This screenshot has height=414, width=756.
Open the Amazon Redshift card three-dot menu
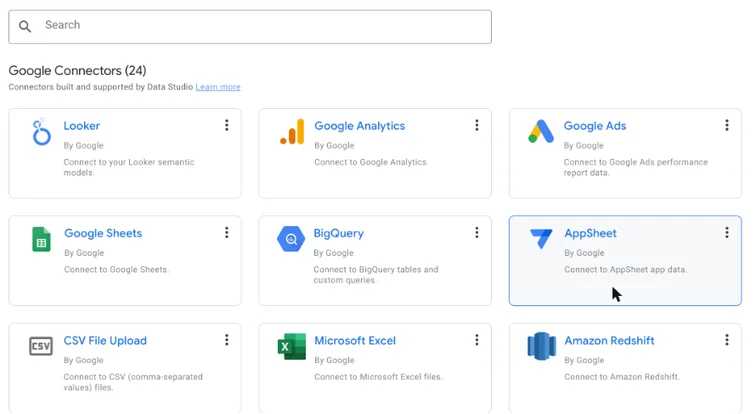tap(727, 340)
